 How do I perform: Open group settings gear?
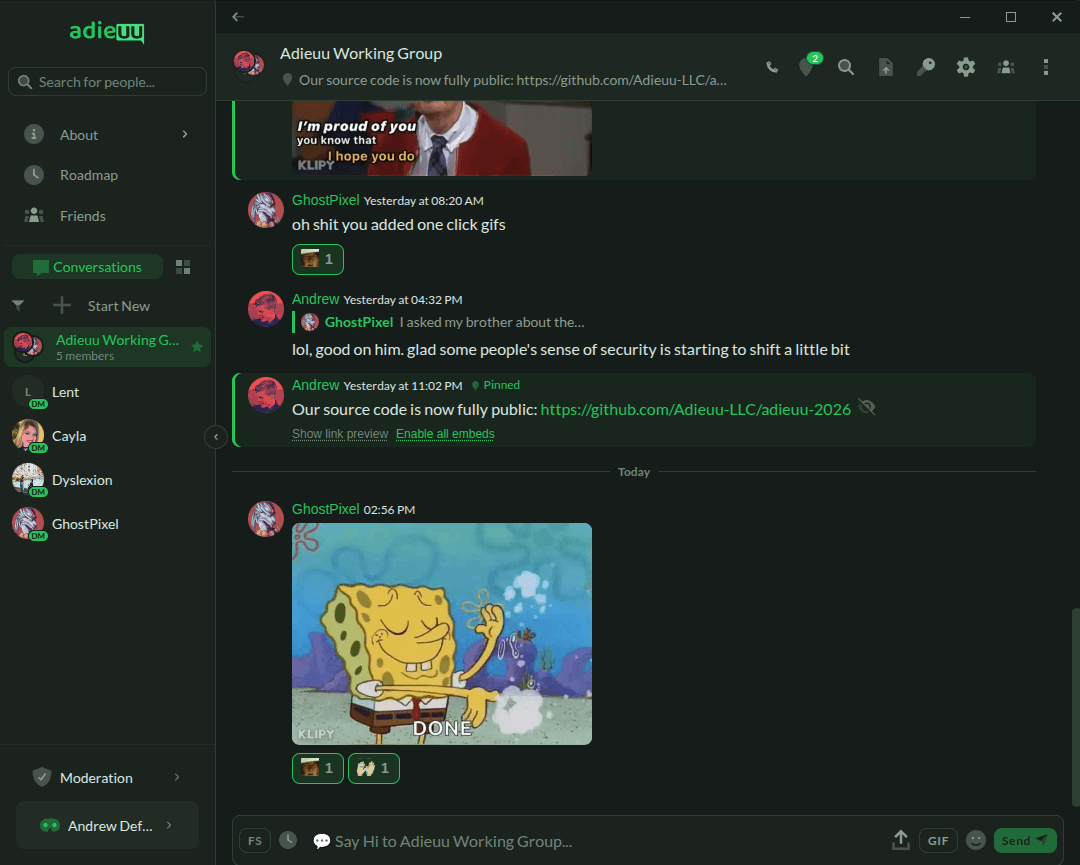(x=966, y=67)
